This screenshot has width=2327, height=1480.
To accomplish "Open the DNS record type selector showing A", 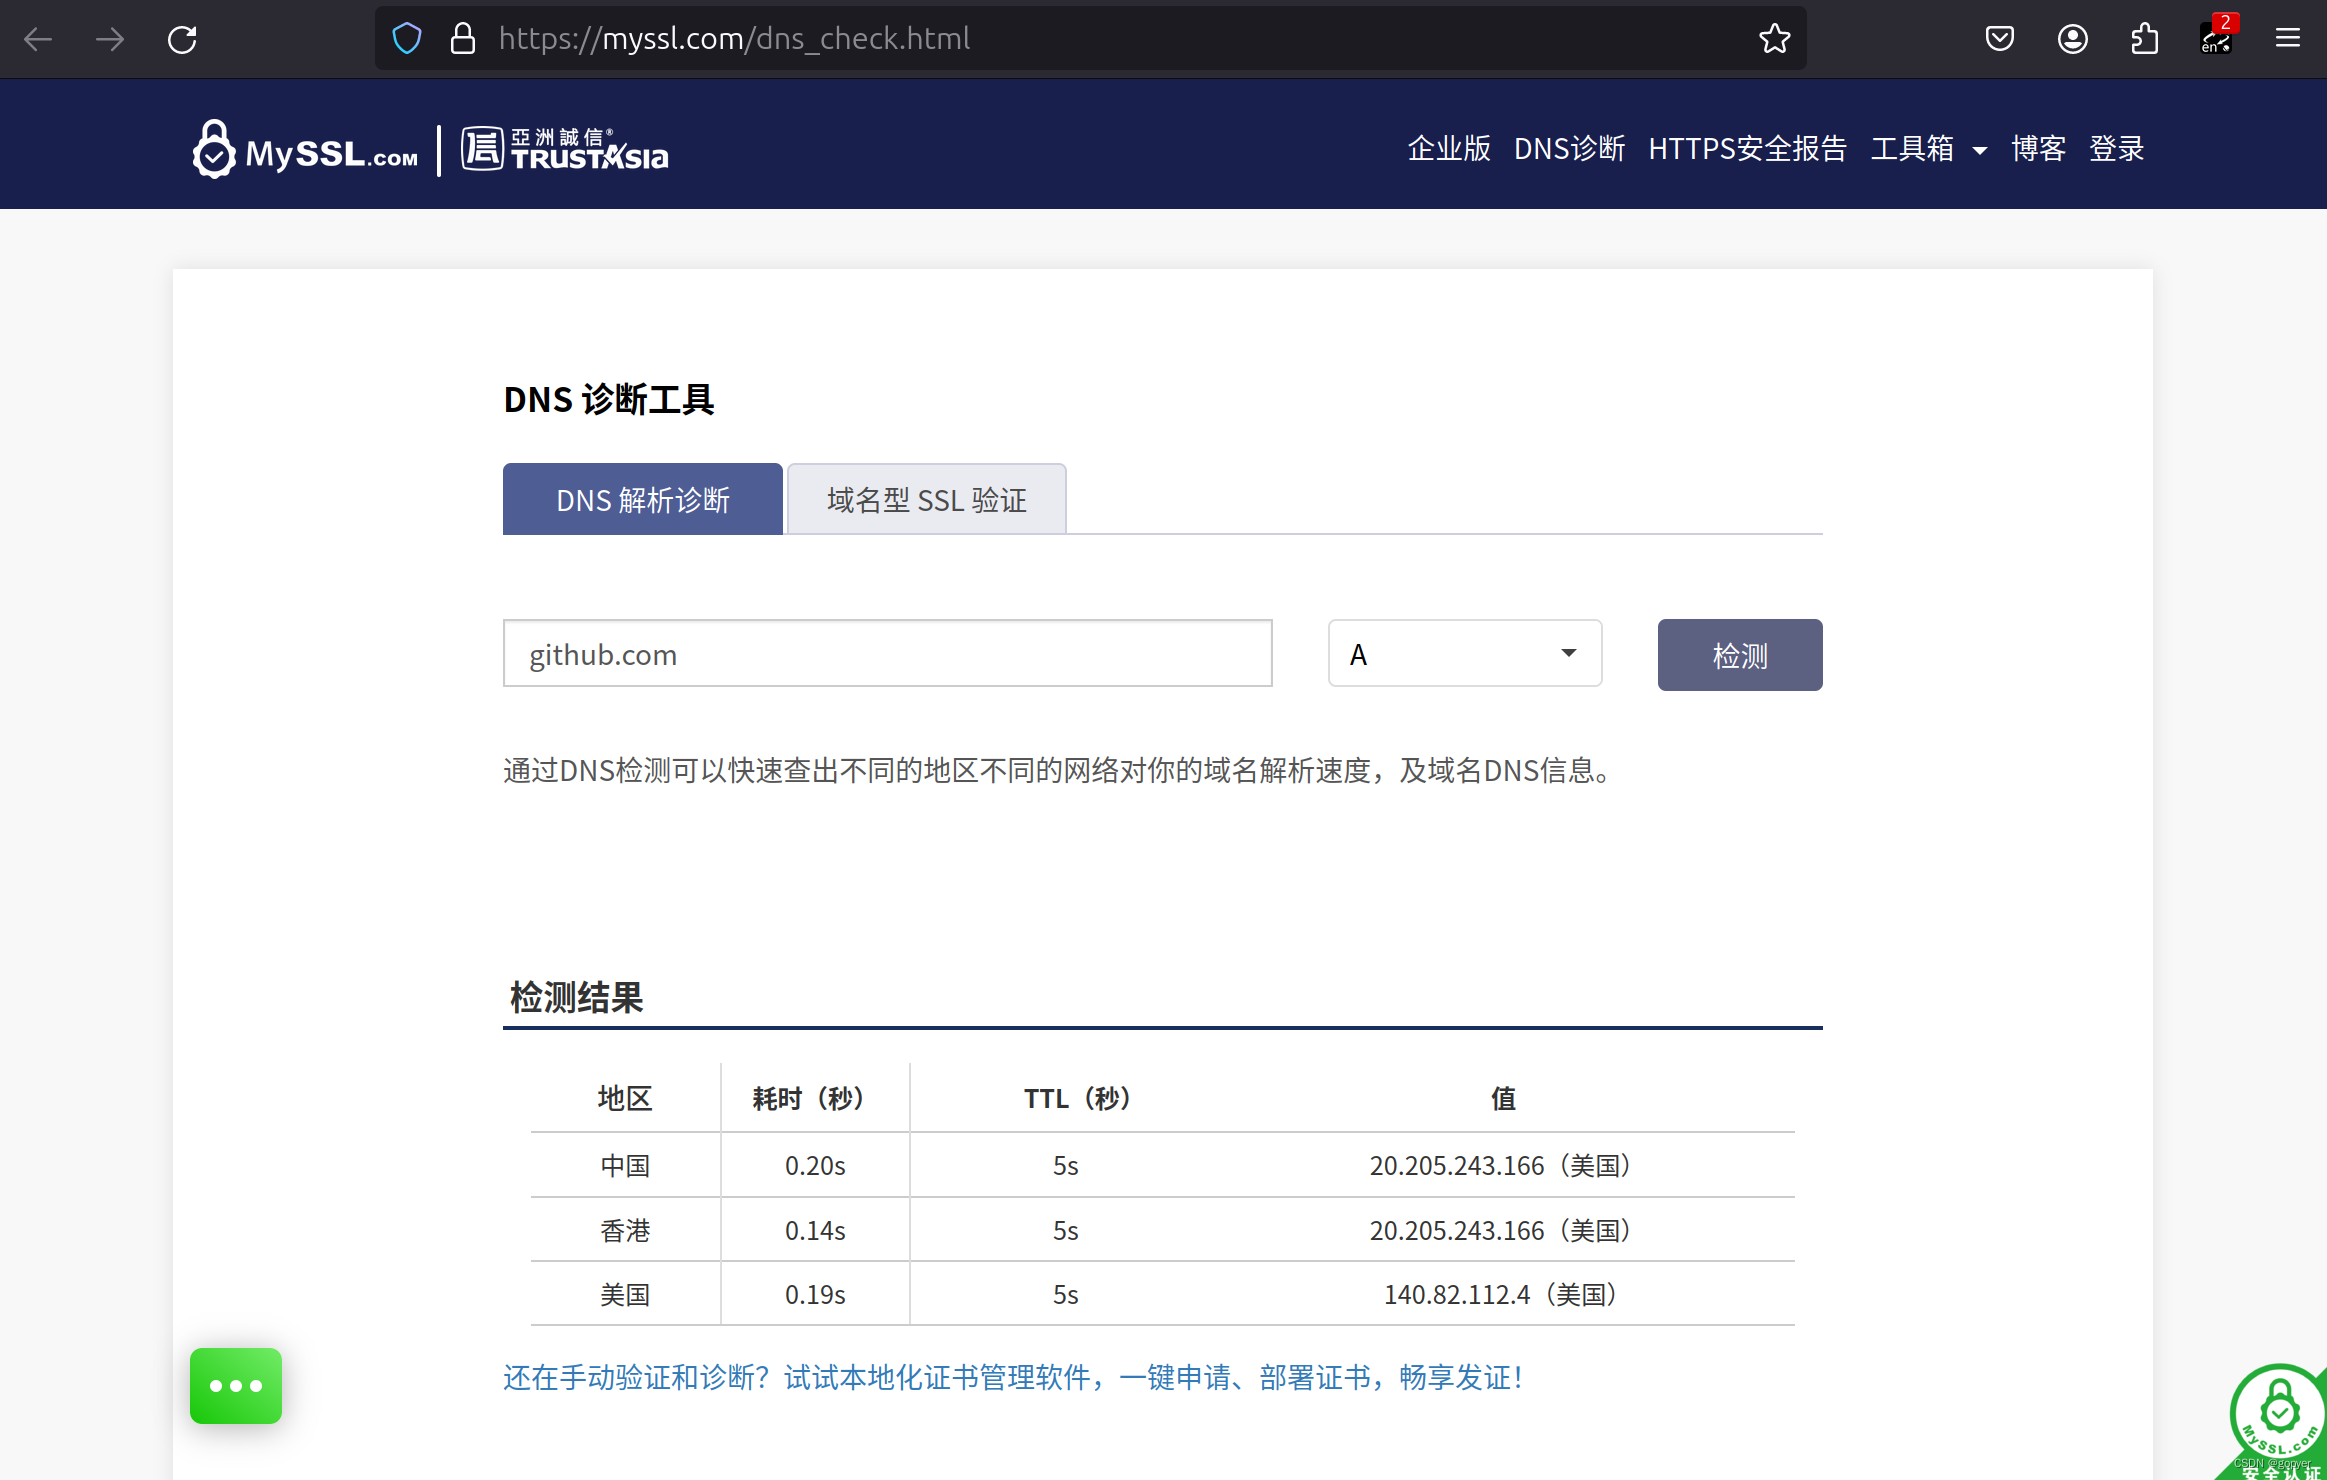I will [x=1463, y=653].
